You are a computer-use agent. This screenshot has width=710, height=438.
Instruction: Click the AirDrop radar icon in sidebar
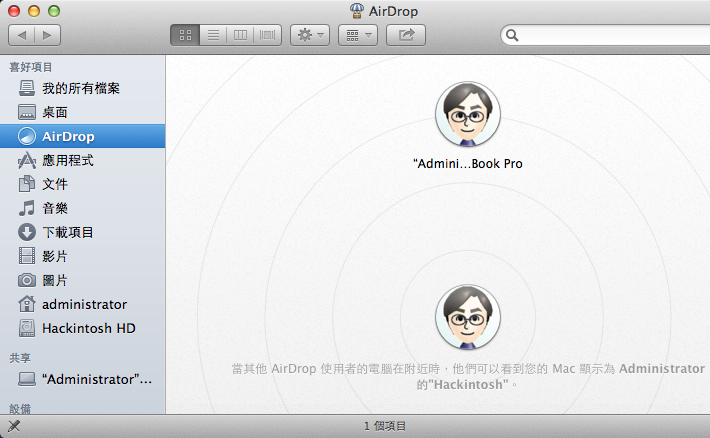27,136
